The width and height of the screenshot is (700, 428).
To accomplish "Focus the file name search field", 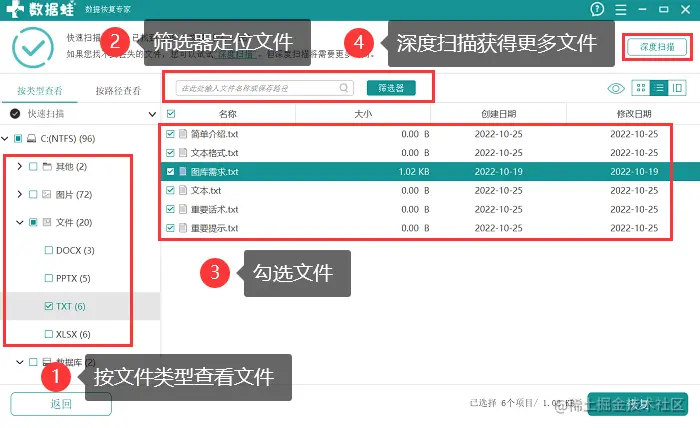I will tap(265, 88).
